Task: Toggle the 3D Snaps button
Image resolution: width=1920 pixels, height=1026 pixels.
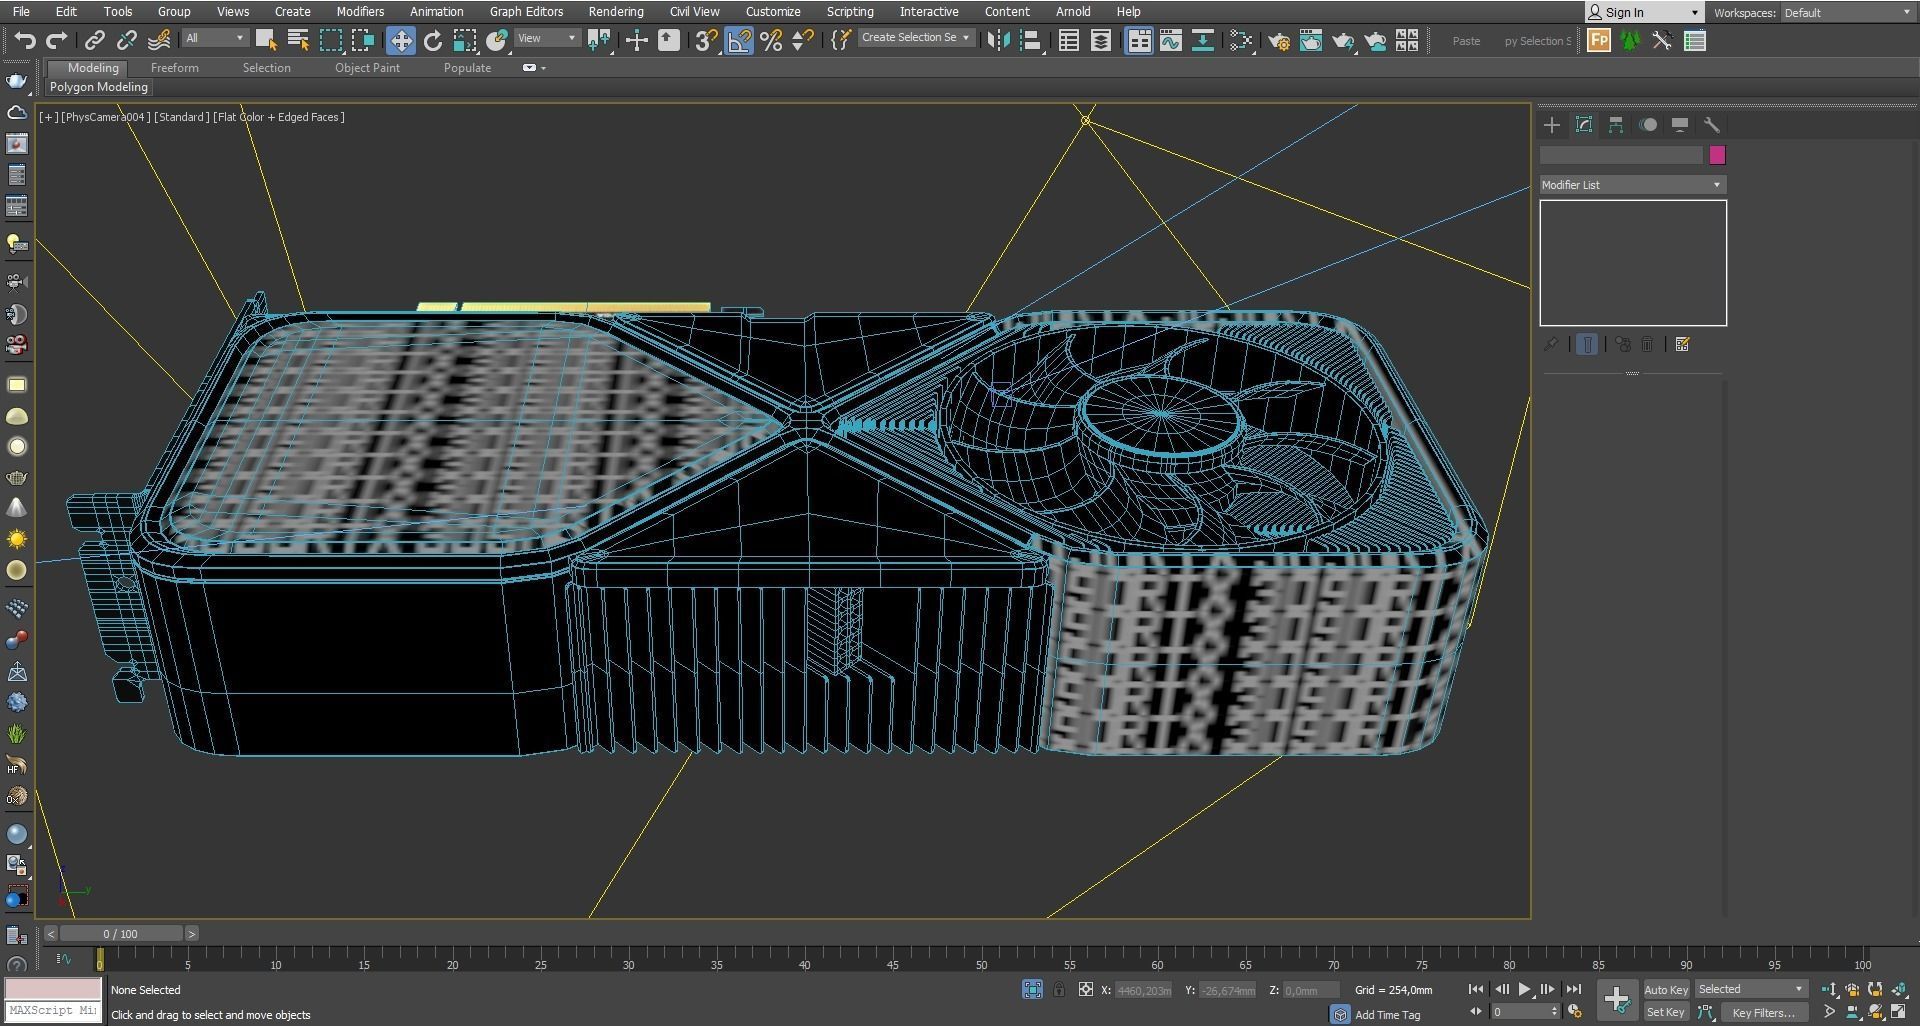Action: click(x=706, y=40)
